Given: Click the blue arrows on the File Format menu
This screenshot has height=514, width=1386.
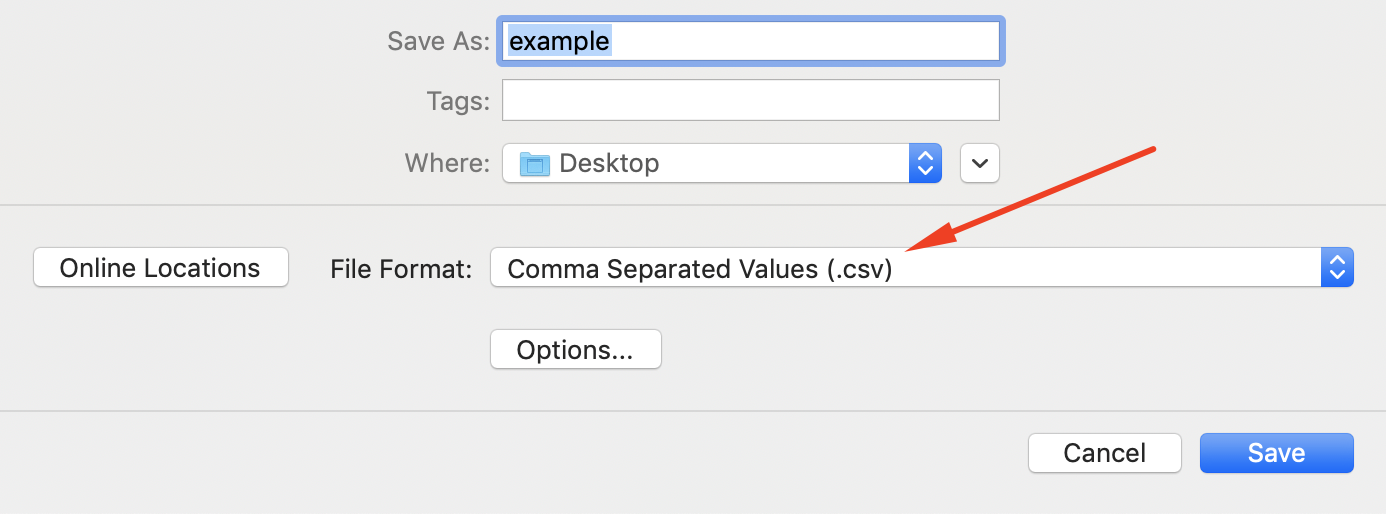Looking at the screenshot, I should click(x=1337, y=268).
